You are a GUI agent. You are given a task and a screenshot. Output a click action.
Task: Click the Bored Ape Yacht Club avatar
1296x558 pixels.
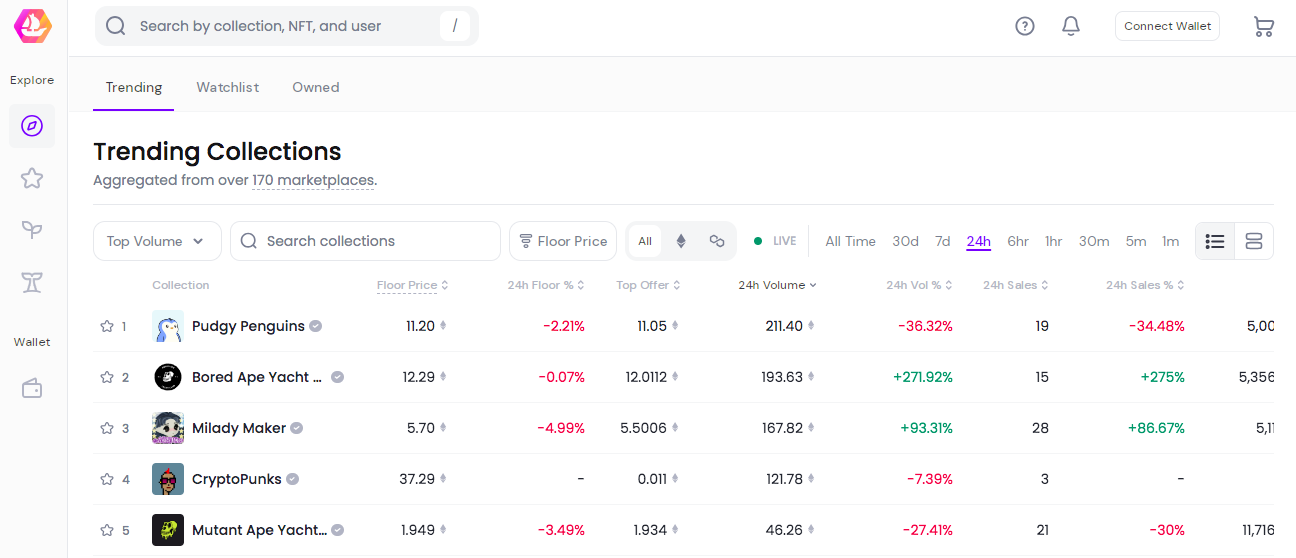click(x=168, y=377)
